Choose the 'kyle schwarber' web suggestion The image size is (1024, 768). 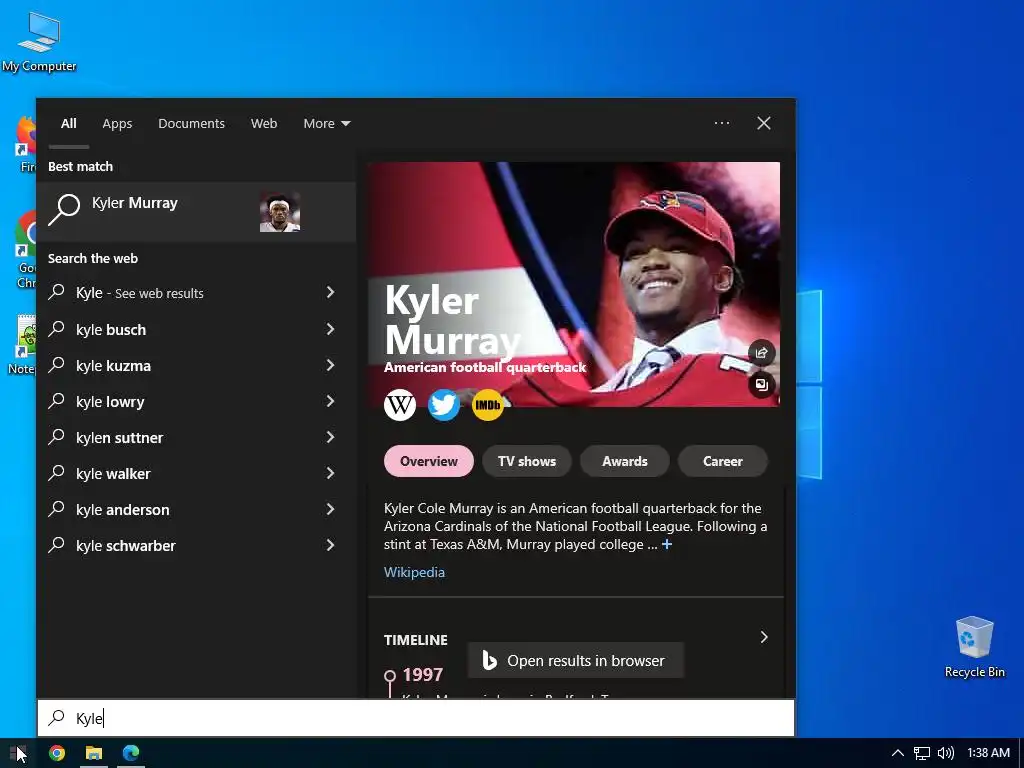coord(196,545)
